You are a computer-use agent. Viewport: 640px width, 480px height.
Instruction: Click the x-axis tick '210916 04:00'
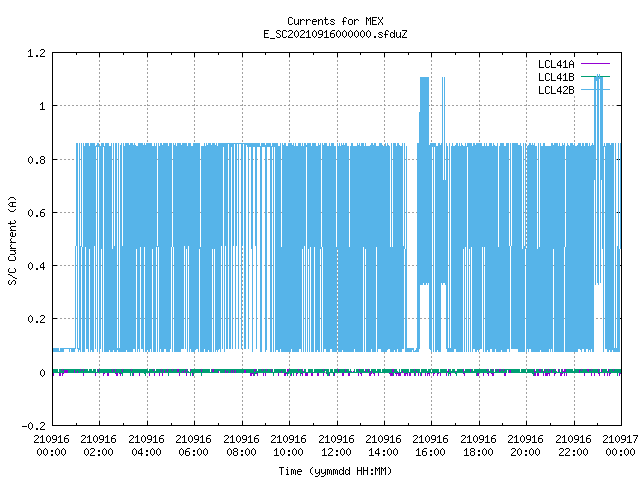pos(146,446)
